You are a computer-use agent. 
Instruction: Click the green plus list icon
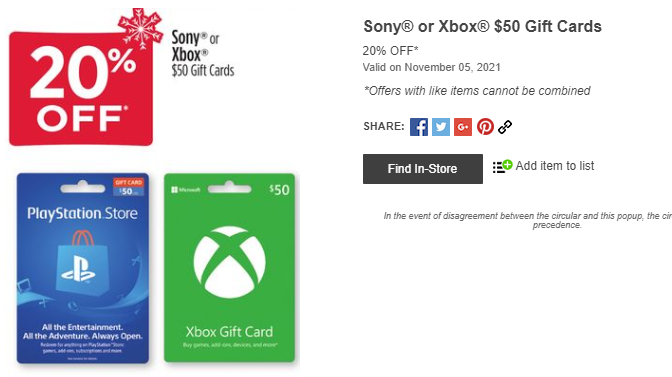point(502,166)
